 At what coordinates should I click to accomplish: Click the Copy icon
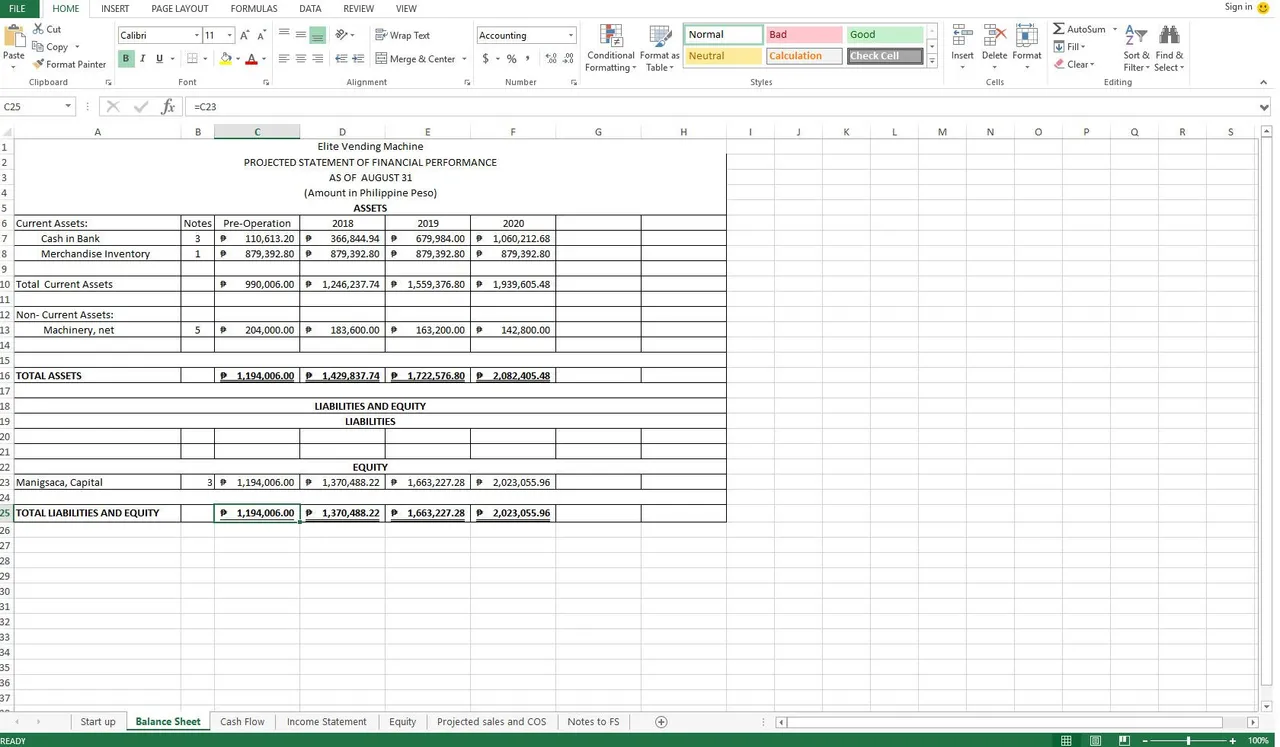coord(38,47)
